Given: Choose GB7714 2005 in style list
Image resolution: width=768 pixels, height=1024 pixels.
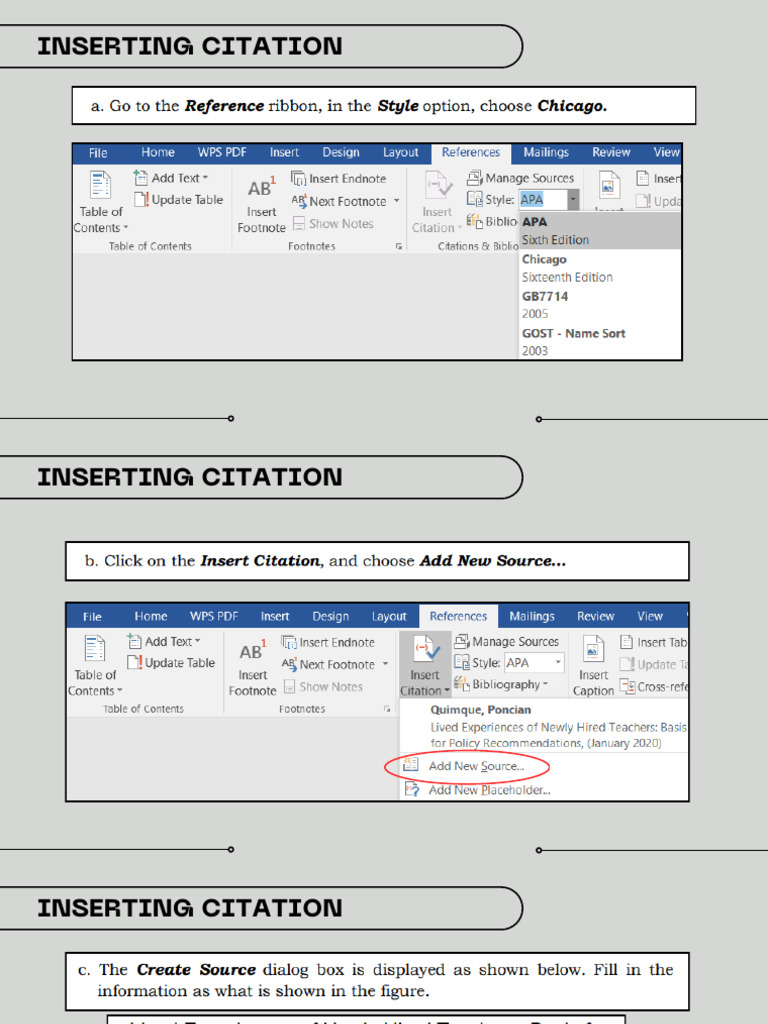Looking at the screenshot, I should click(600, 305).
